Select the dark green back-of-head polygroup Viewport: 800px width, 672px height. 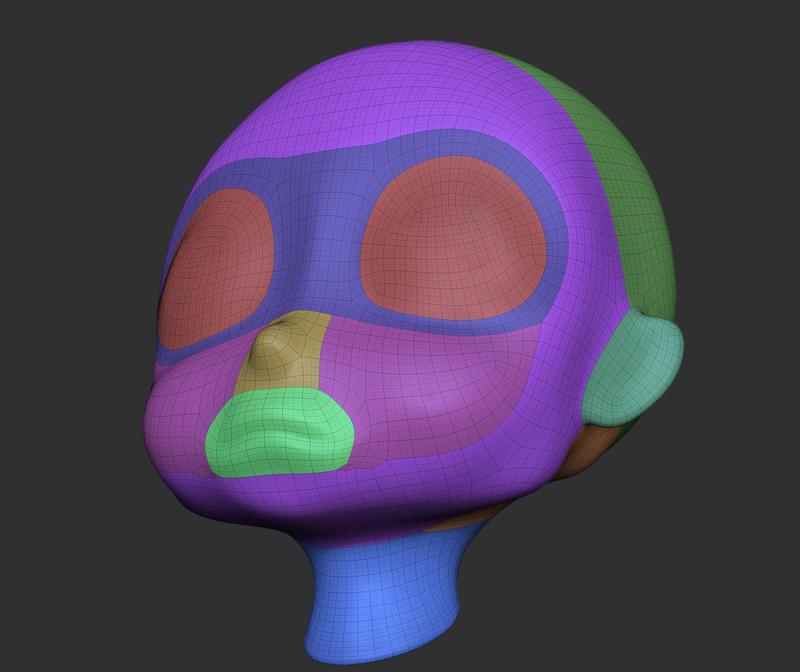tap(638, 204)
